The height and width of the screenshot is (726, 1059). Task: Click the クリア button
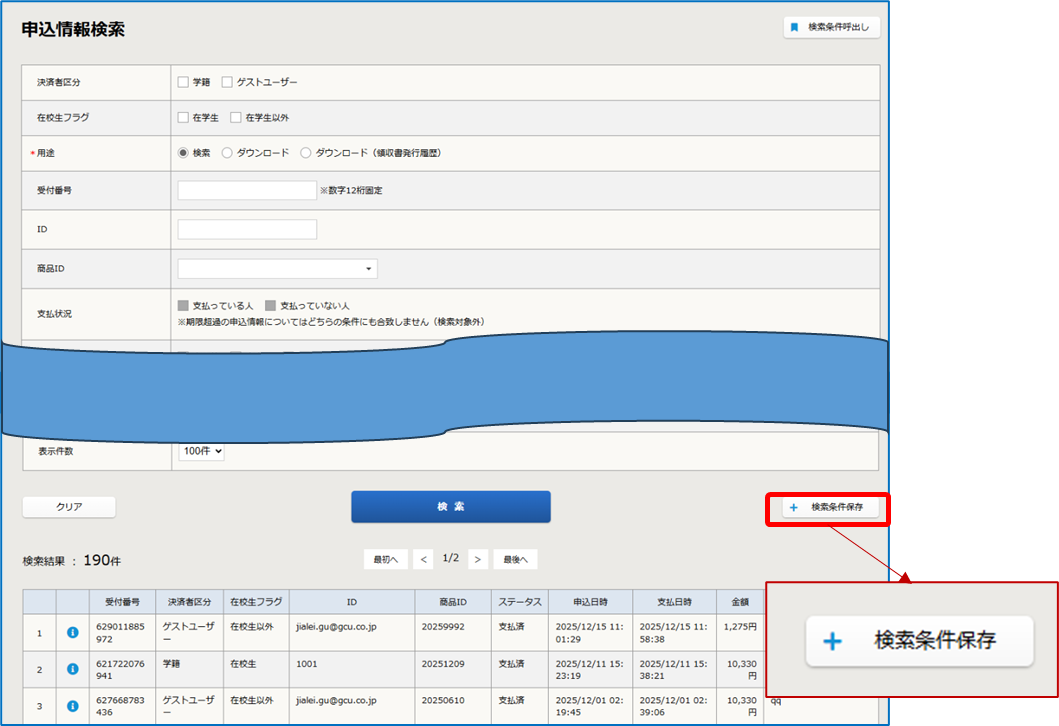pyautogui.click(x=69, y=507)
